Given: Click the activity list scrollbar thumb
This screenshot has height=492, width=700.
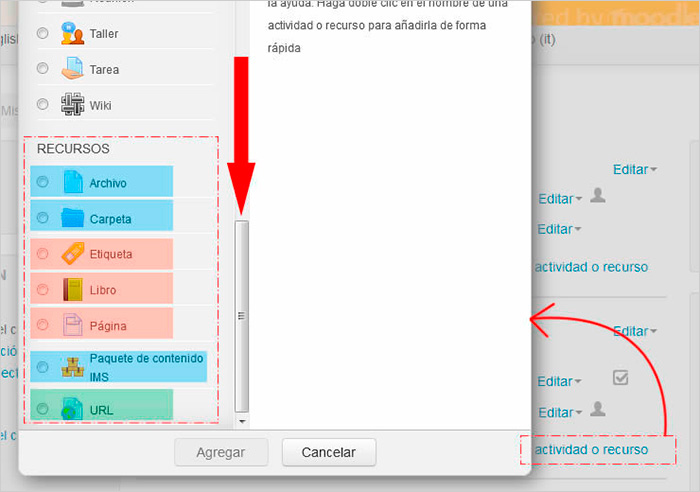Looking at the screenshot, I should pyautogui.click(x=240, y=315).
